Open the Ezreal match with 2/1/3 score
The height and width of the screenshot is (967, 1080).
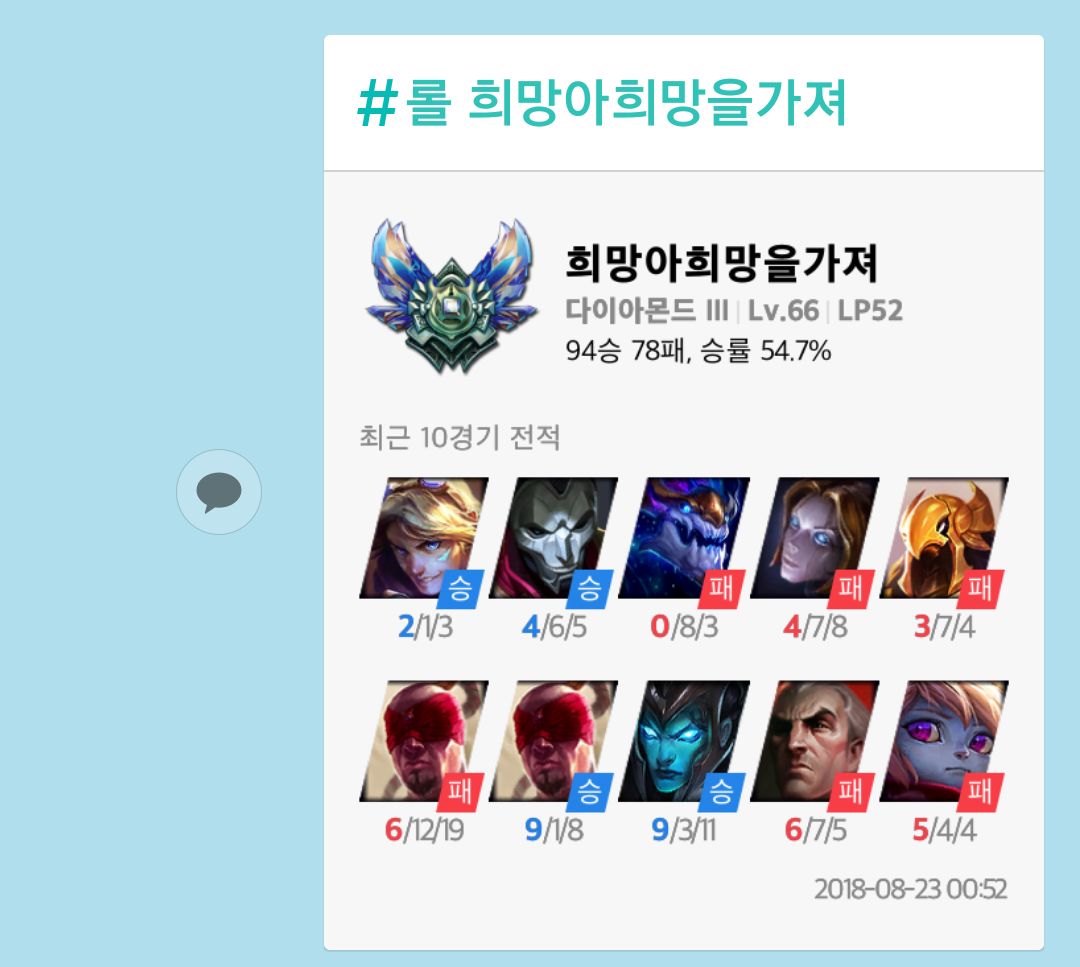click(x=424, y=538)
